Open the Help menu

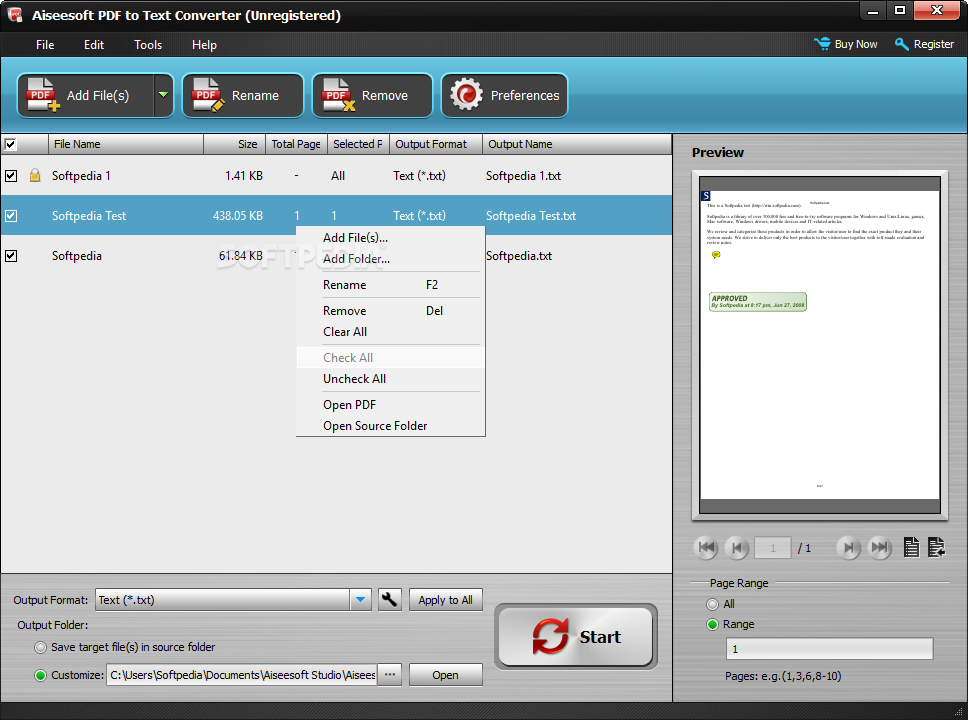204,44
